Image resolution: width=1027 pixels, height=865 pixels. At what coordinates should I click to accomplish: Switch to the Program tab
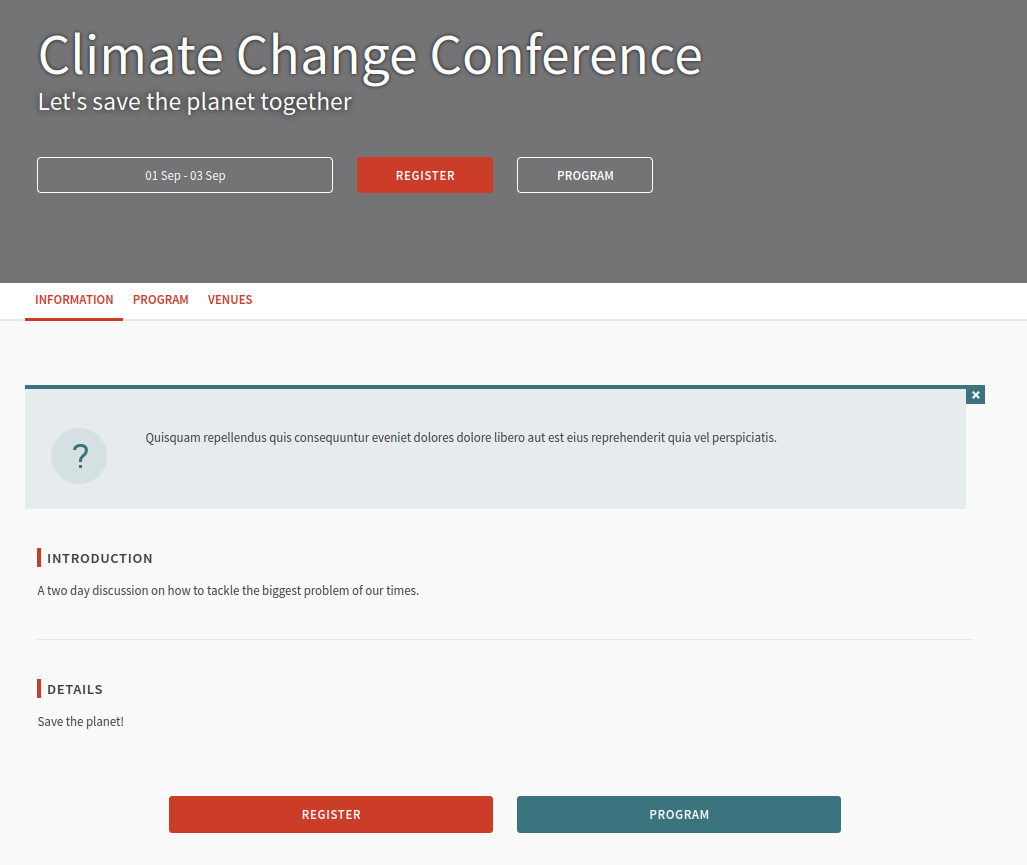coord(160,300)
